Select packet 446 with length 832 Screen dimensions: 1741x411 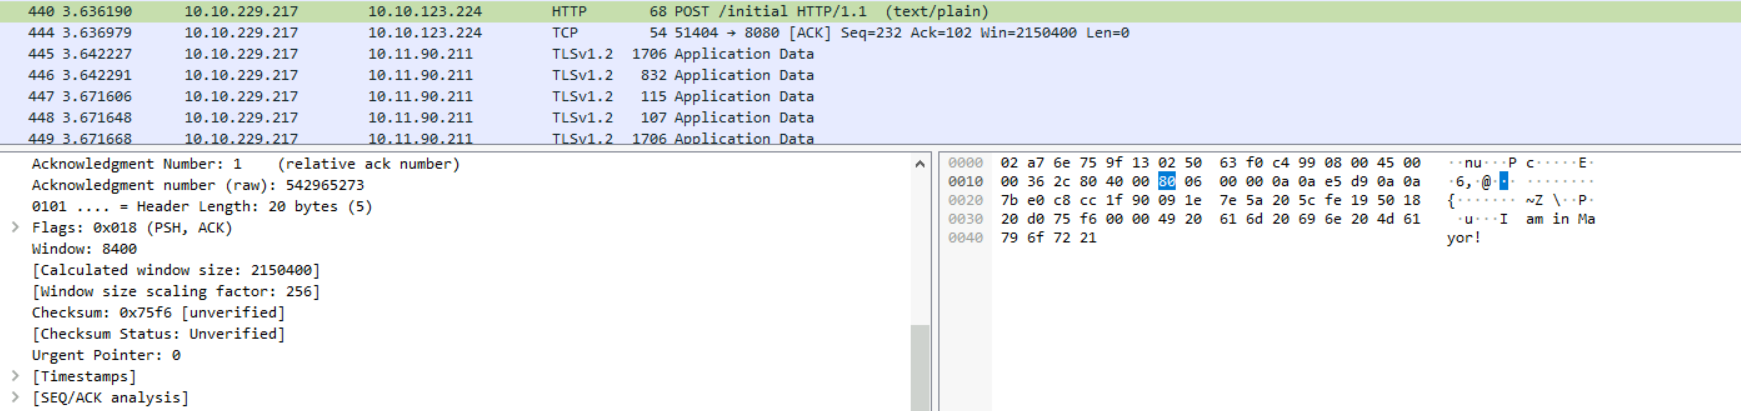[500, 75]
